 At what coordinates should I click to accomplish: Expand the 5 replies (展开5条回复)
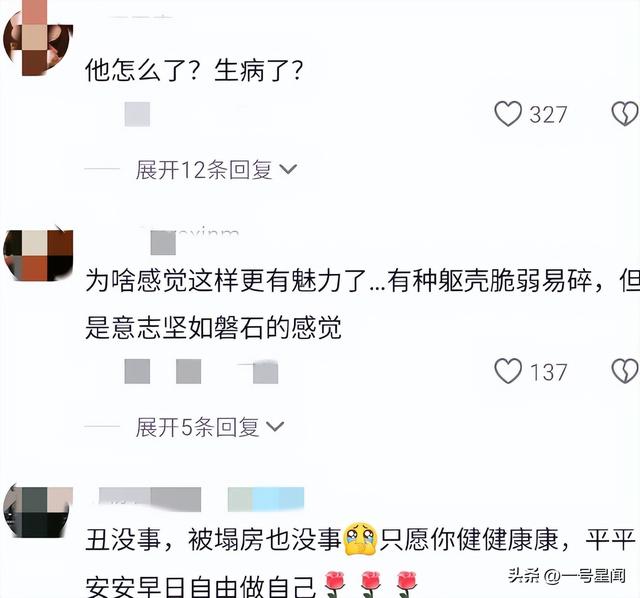[209, 427]
